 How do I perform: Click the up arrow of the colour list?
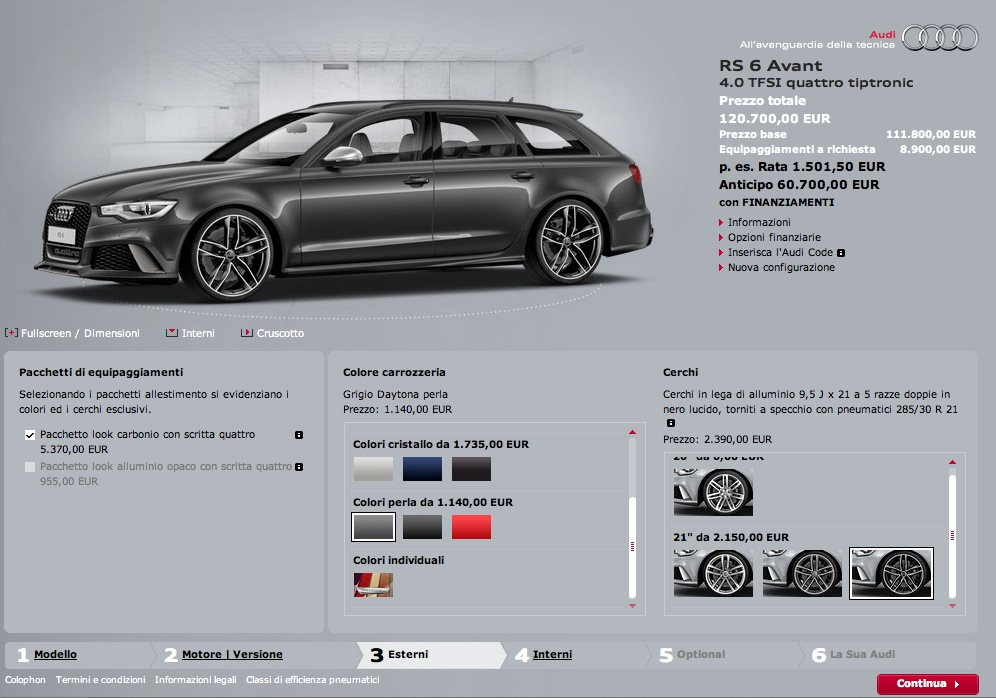tap(632, 432)
